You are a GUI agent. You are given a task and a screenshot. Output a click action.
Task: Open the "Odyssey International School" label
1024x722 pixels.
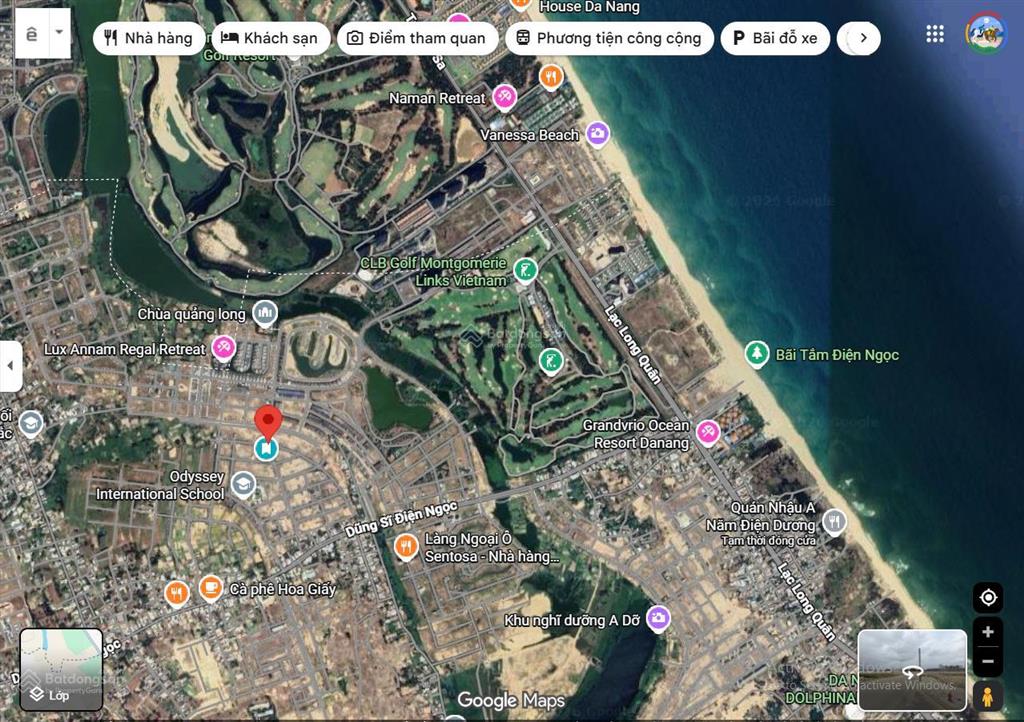click(x=160, y=485)
